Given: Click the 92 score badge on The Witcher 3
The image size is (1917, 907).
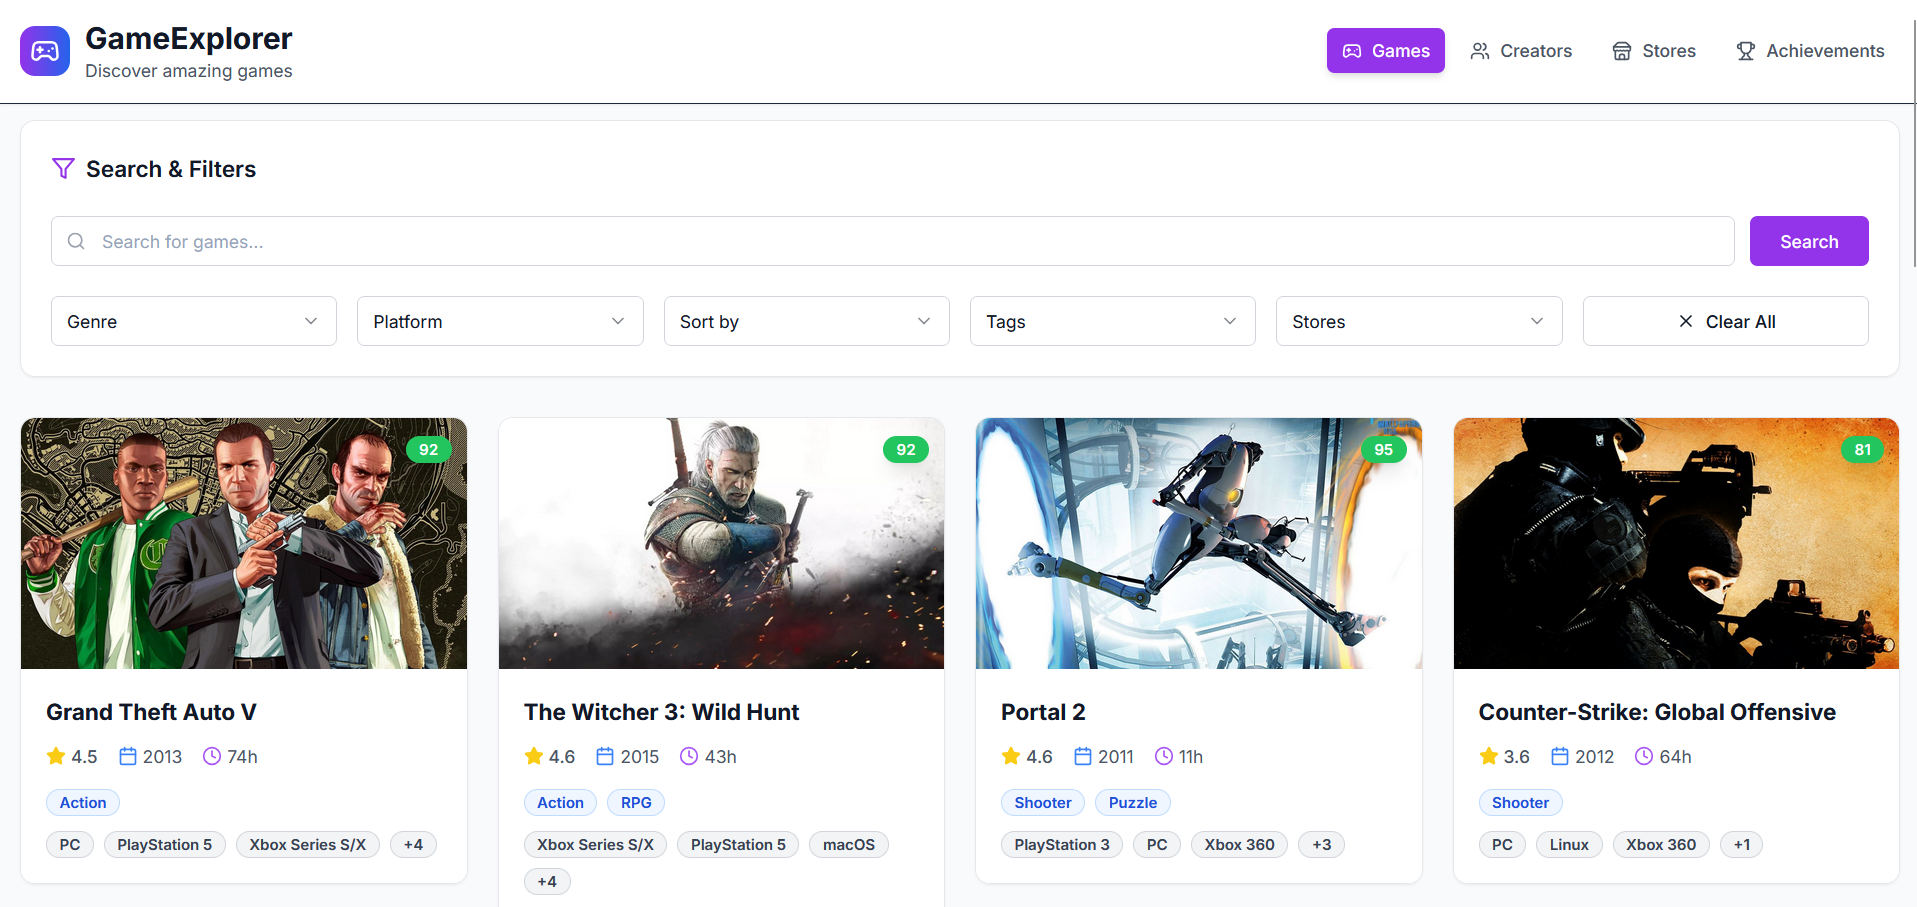Looking at the screenshot, I should click(906, 450).
